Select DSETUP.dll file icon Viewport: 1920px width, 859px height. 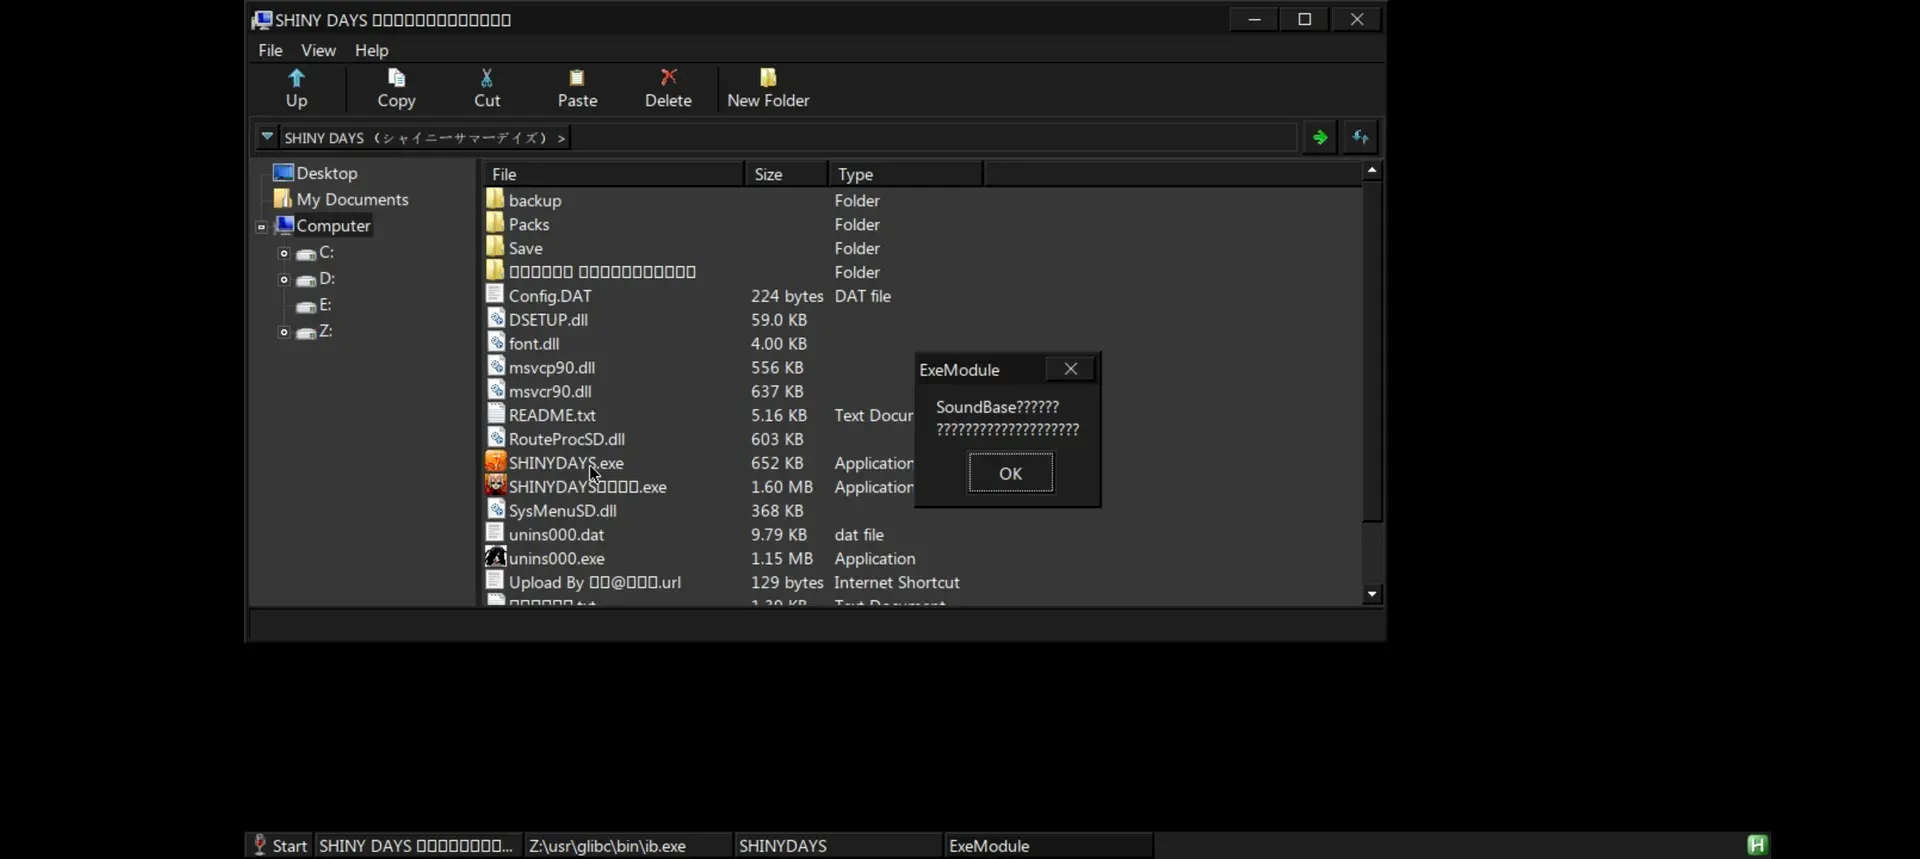click(495, 319)
